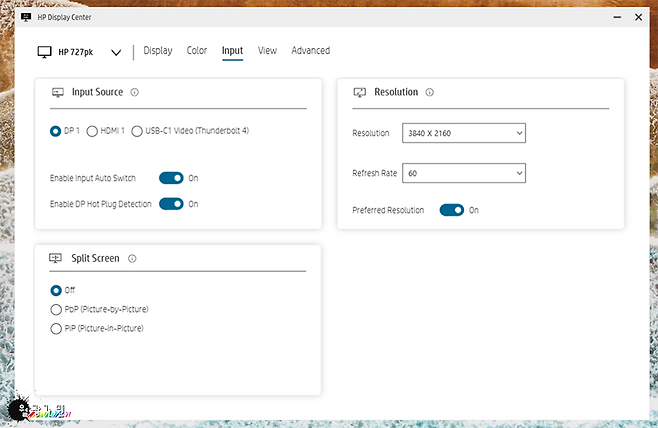Click the Resolution panel icon
This screenshot has height=428, width=658.
point(360,92)
